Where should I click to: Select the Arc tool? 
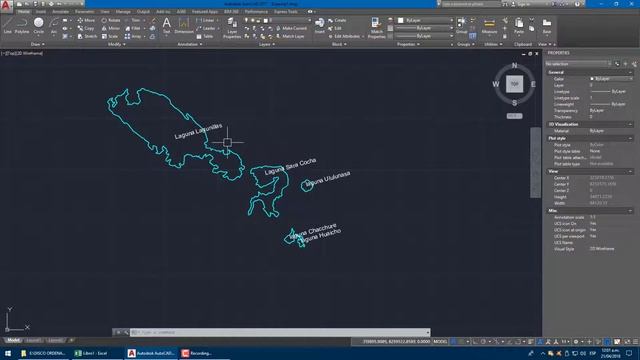(x=53, y=25)
